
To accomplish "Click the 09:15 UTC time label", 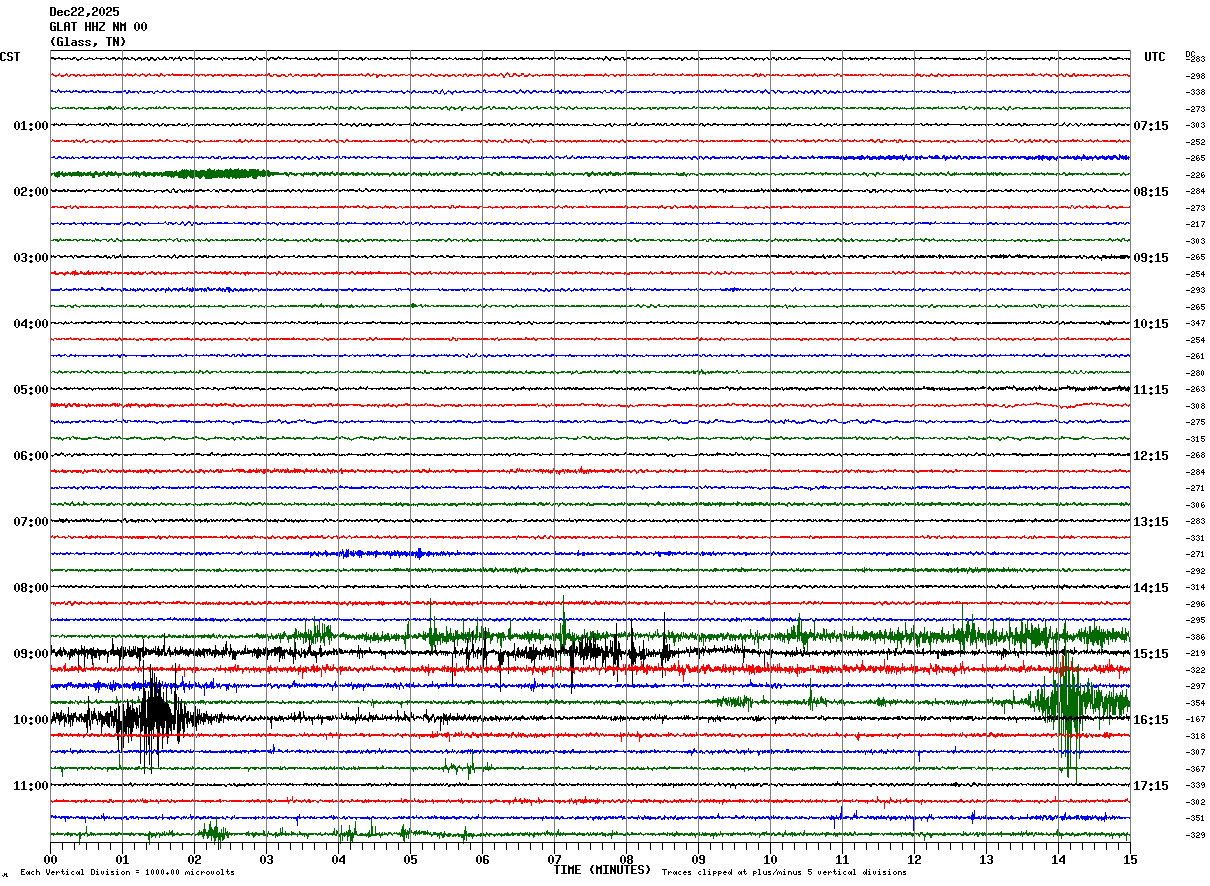I will (1151, 258).
